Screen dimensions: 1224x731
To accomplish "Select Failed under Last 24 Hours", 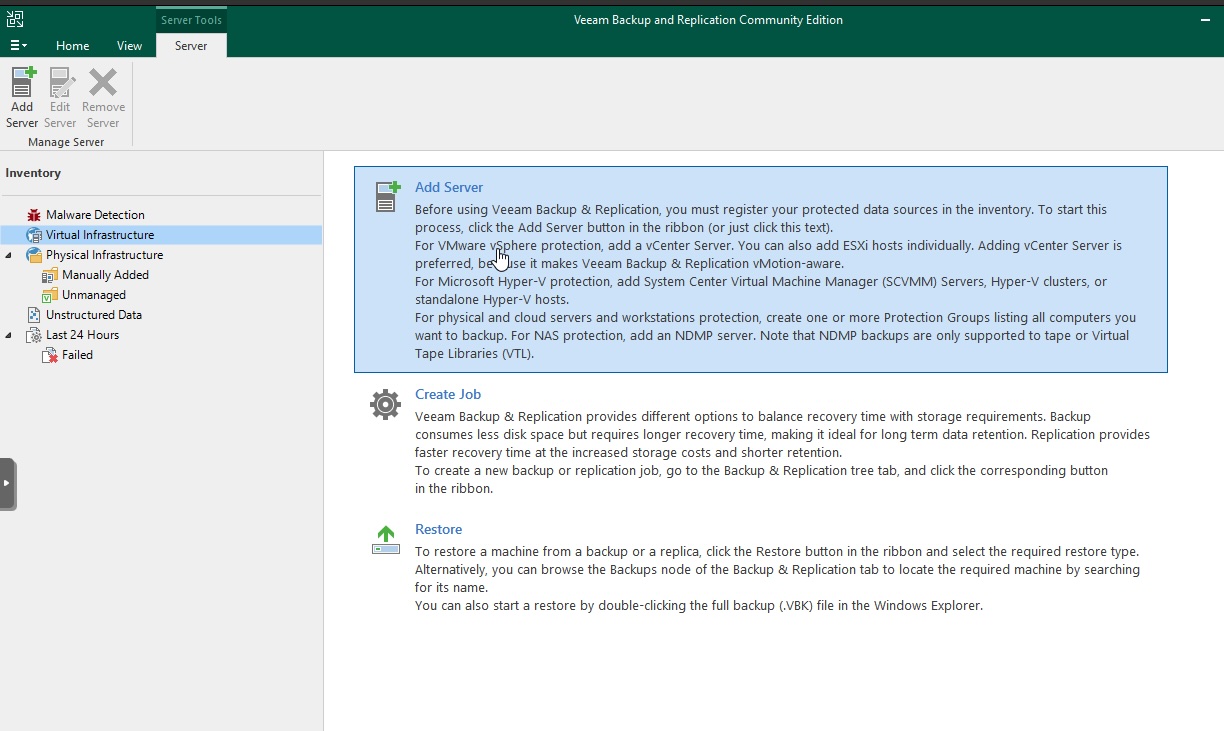I will (77, 355).
